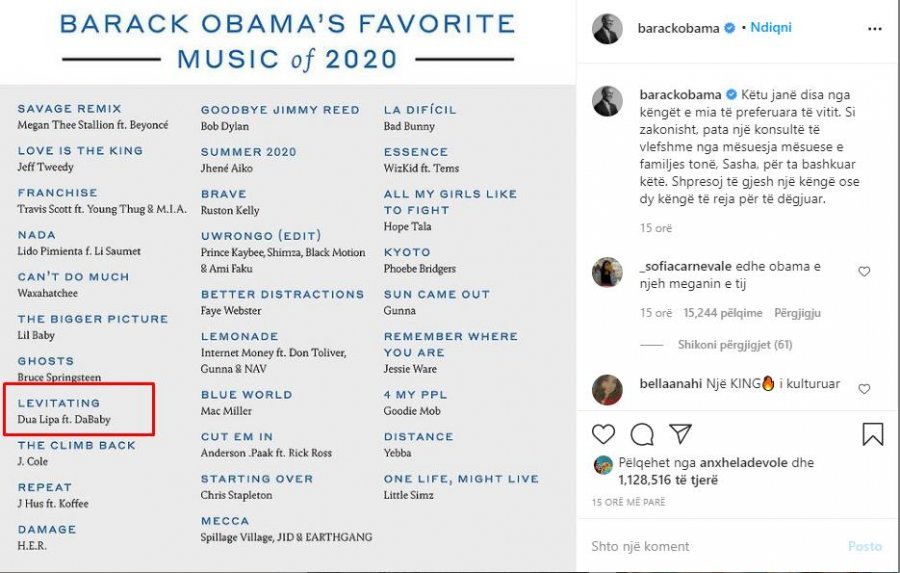
Task: Open bellaanahi's profile avatar
Action: click(607, 389)
